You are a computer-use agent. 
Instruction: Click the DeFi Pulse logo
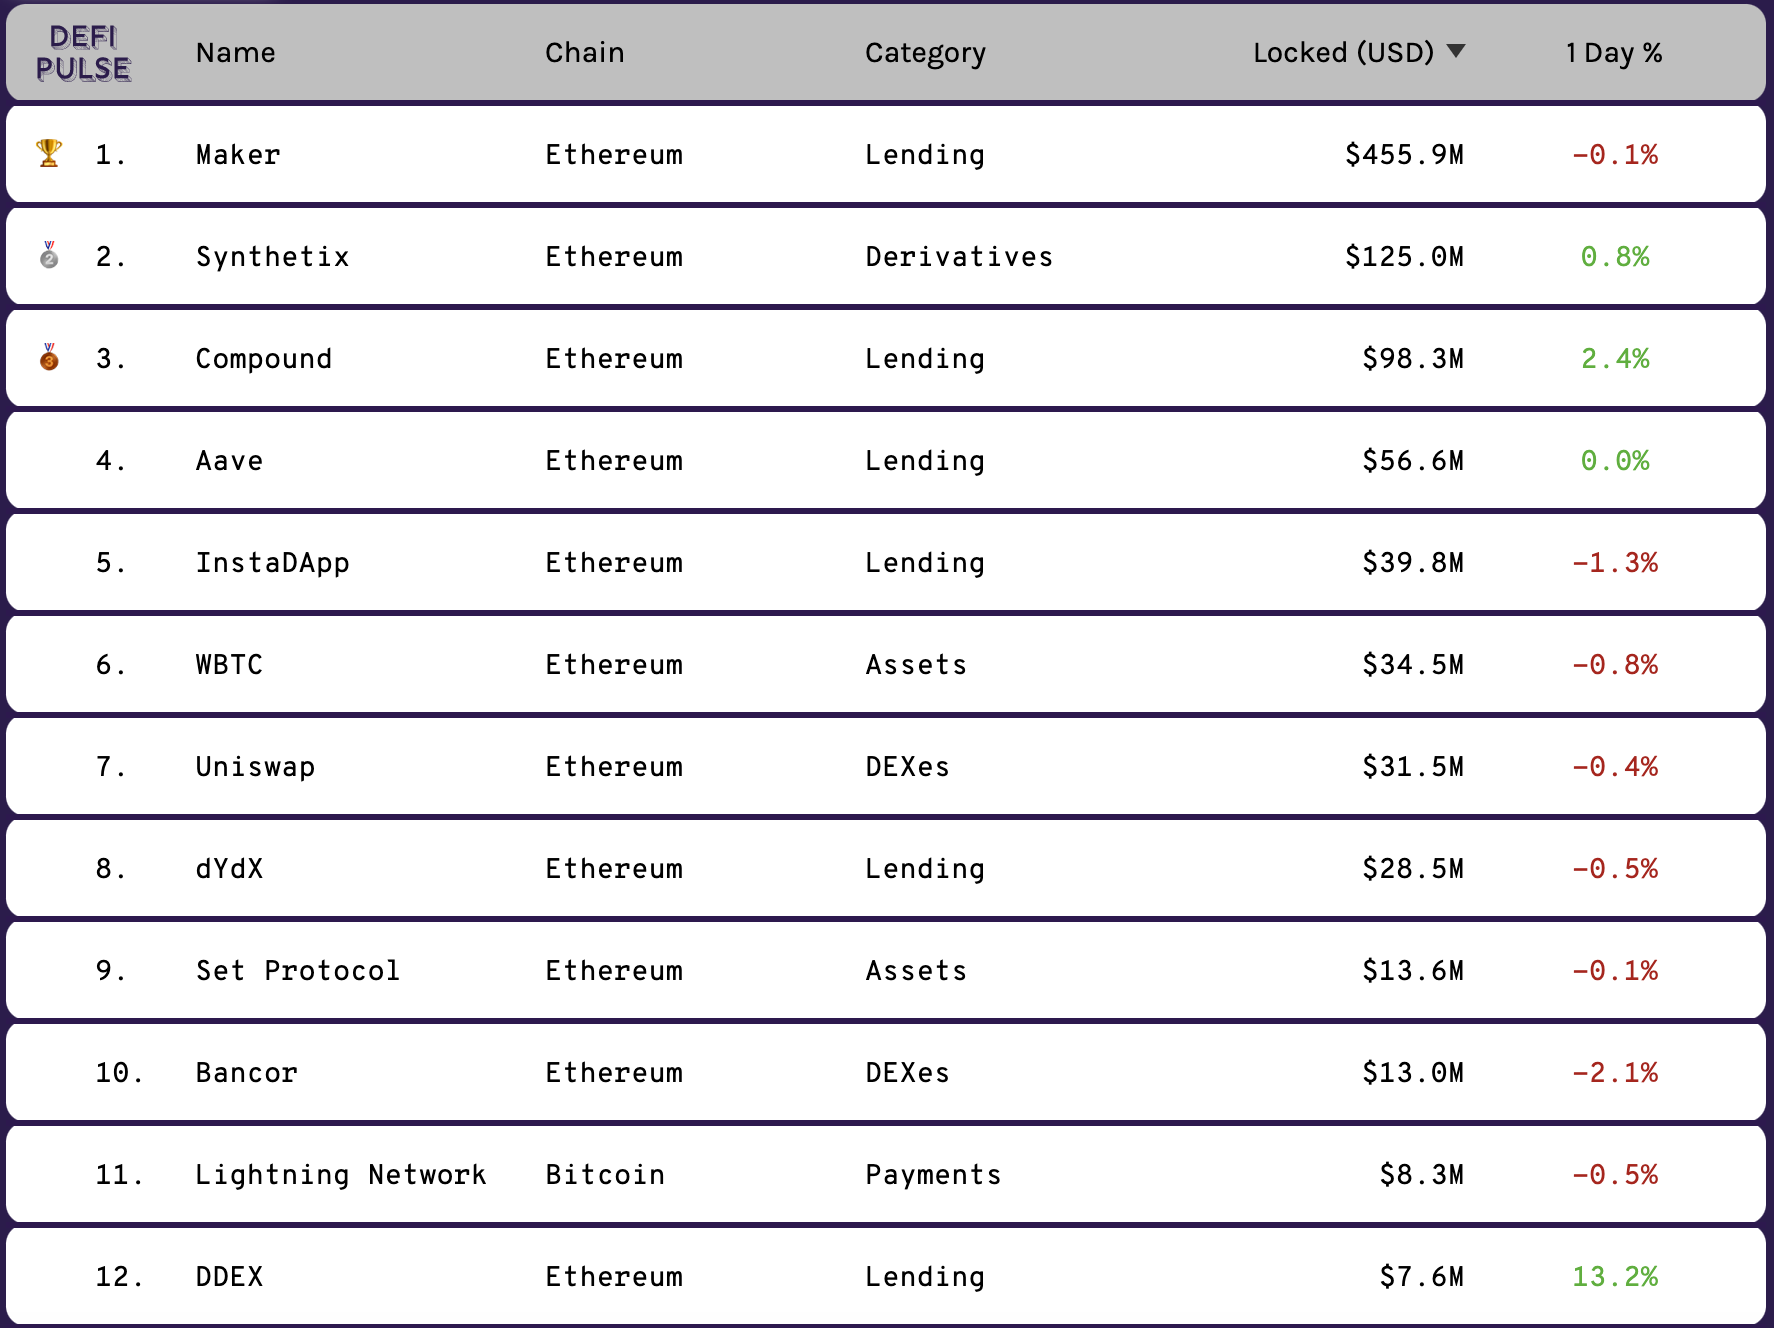pyautogui.click(x=83, y=53)
